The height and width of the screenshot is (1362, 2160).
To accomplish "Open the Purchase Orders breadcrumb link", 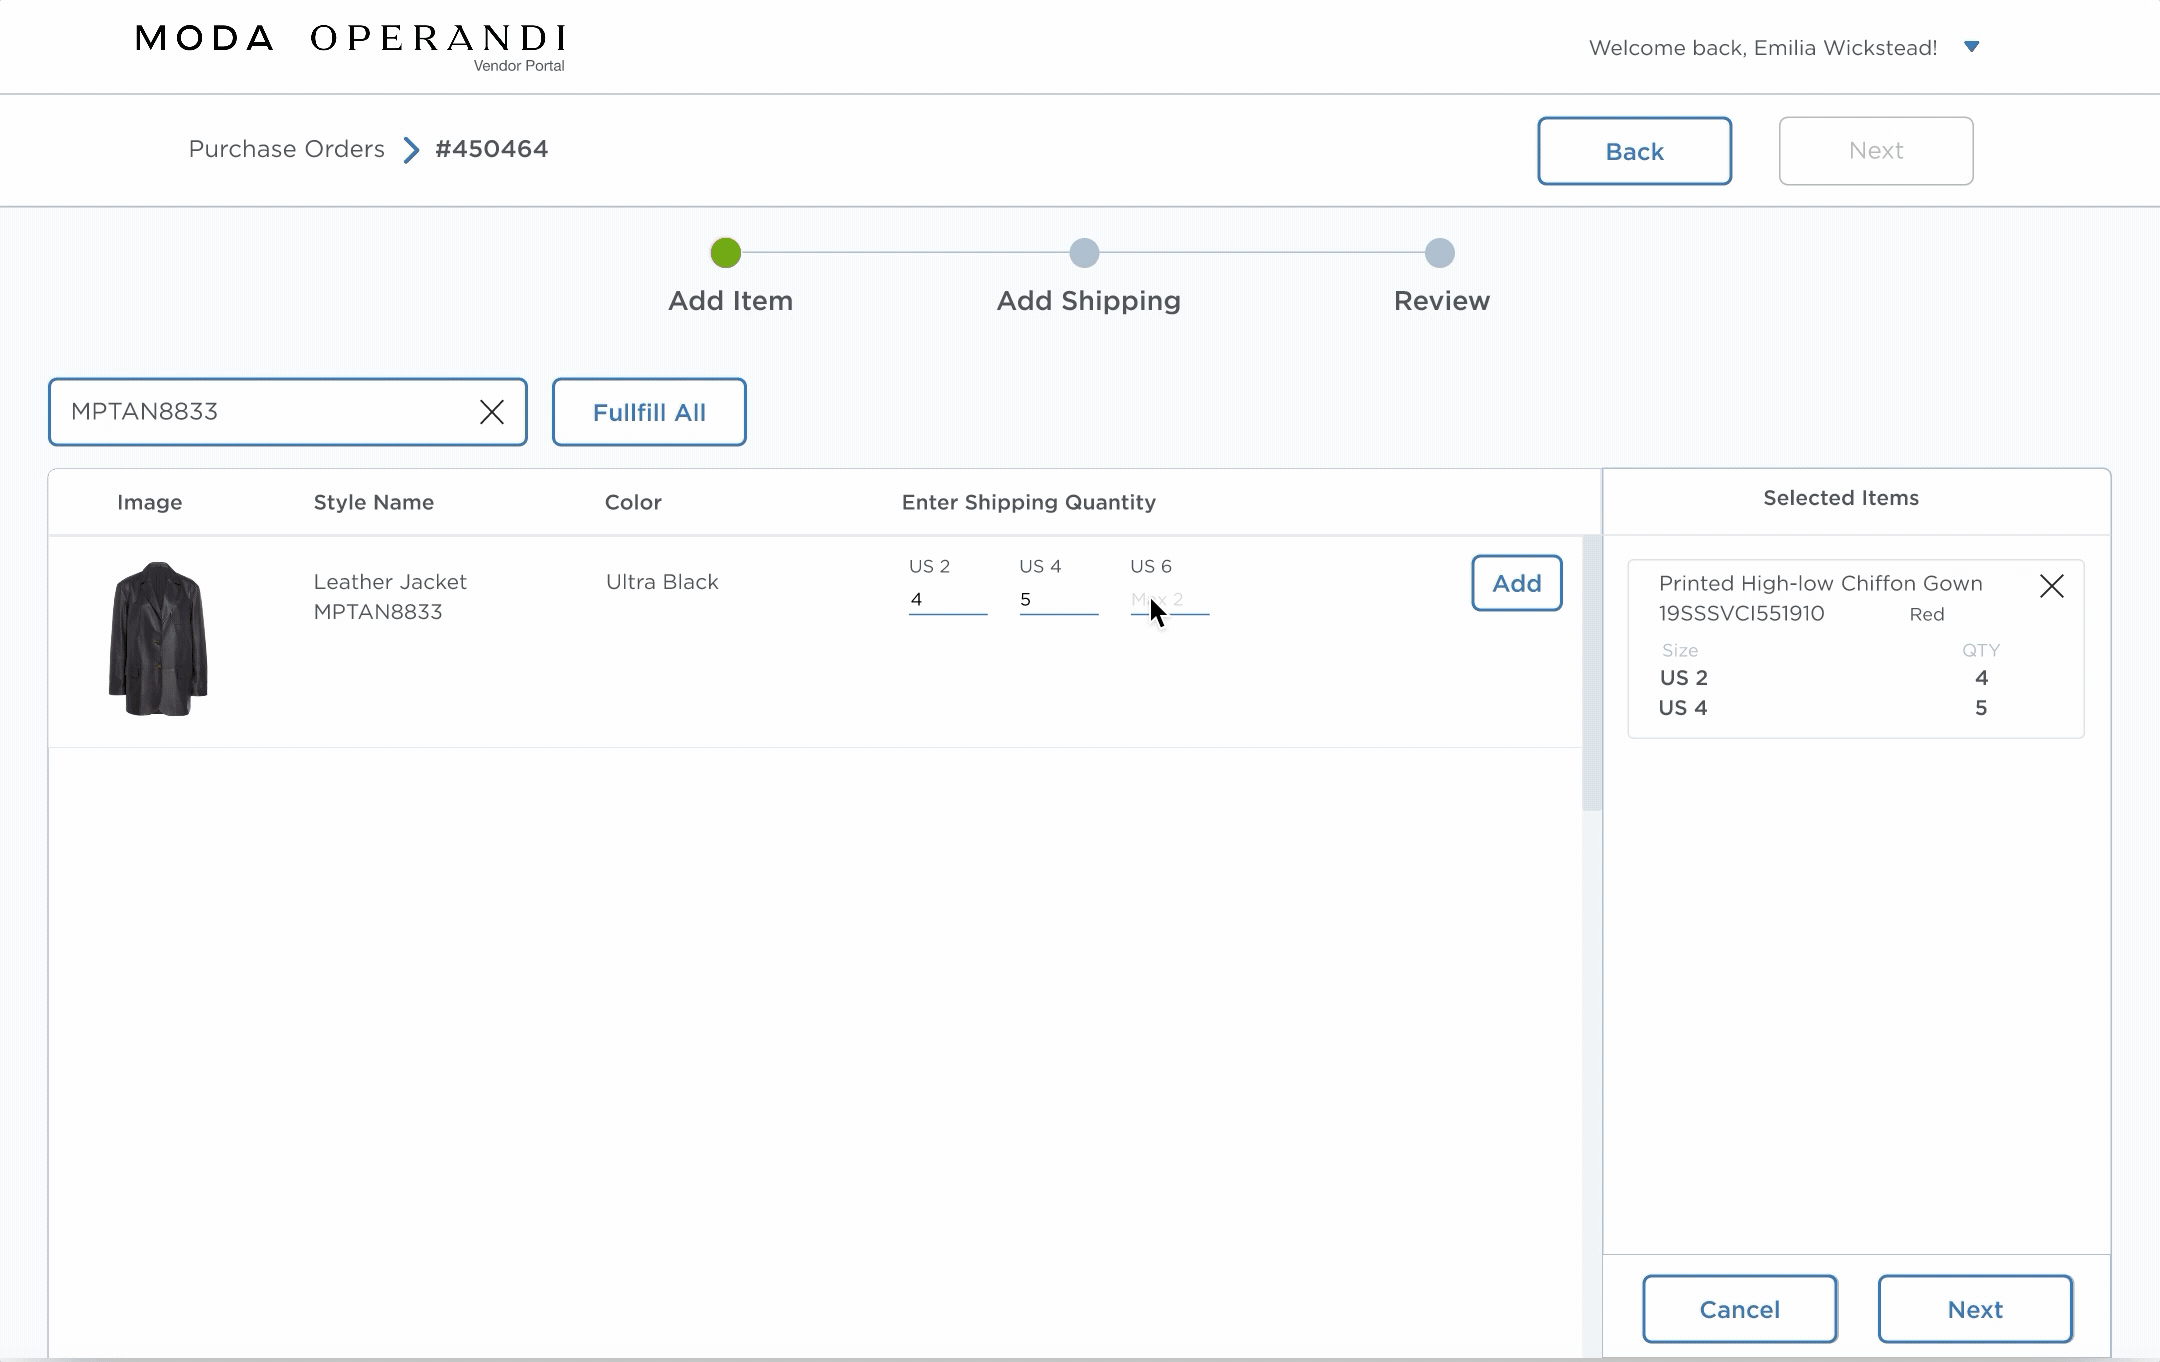I will tap(286, 149).
